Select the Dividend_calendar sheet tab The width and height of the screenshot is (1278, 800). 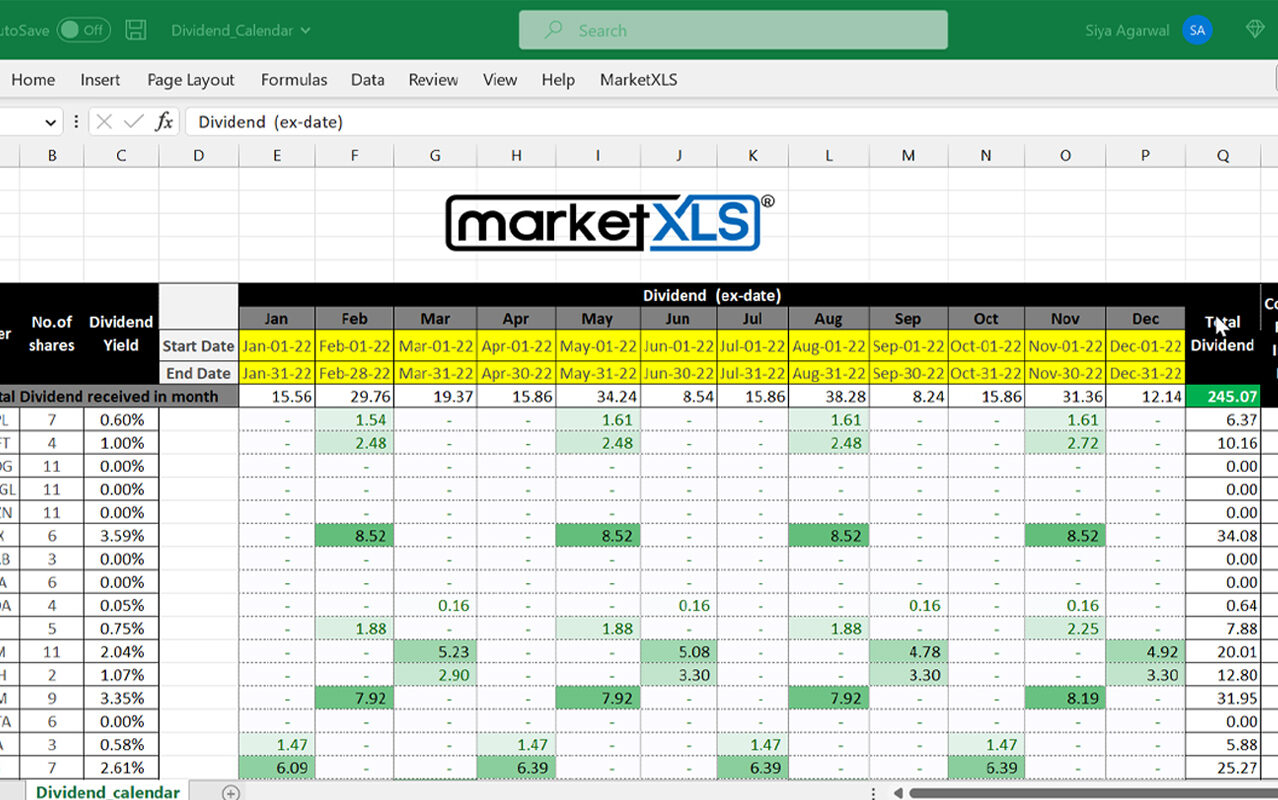(108, 792)
